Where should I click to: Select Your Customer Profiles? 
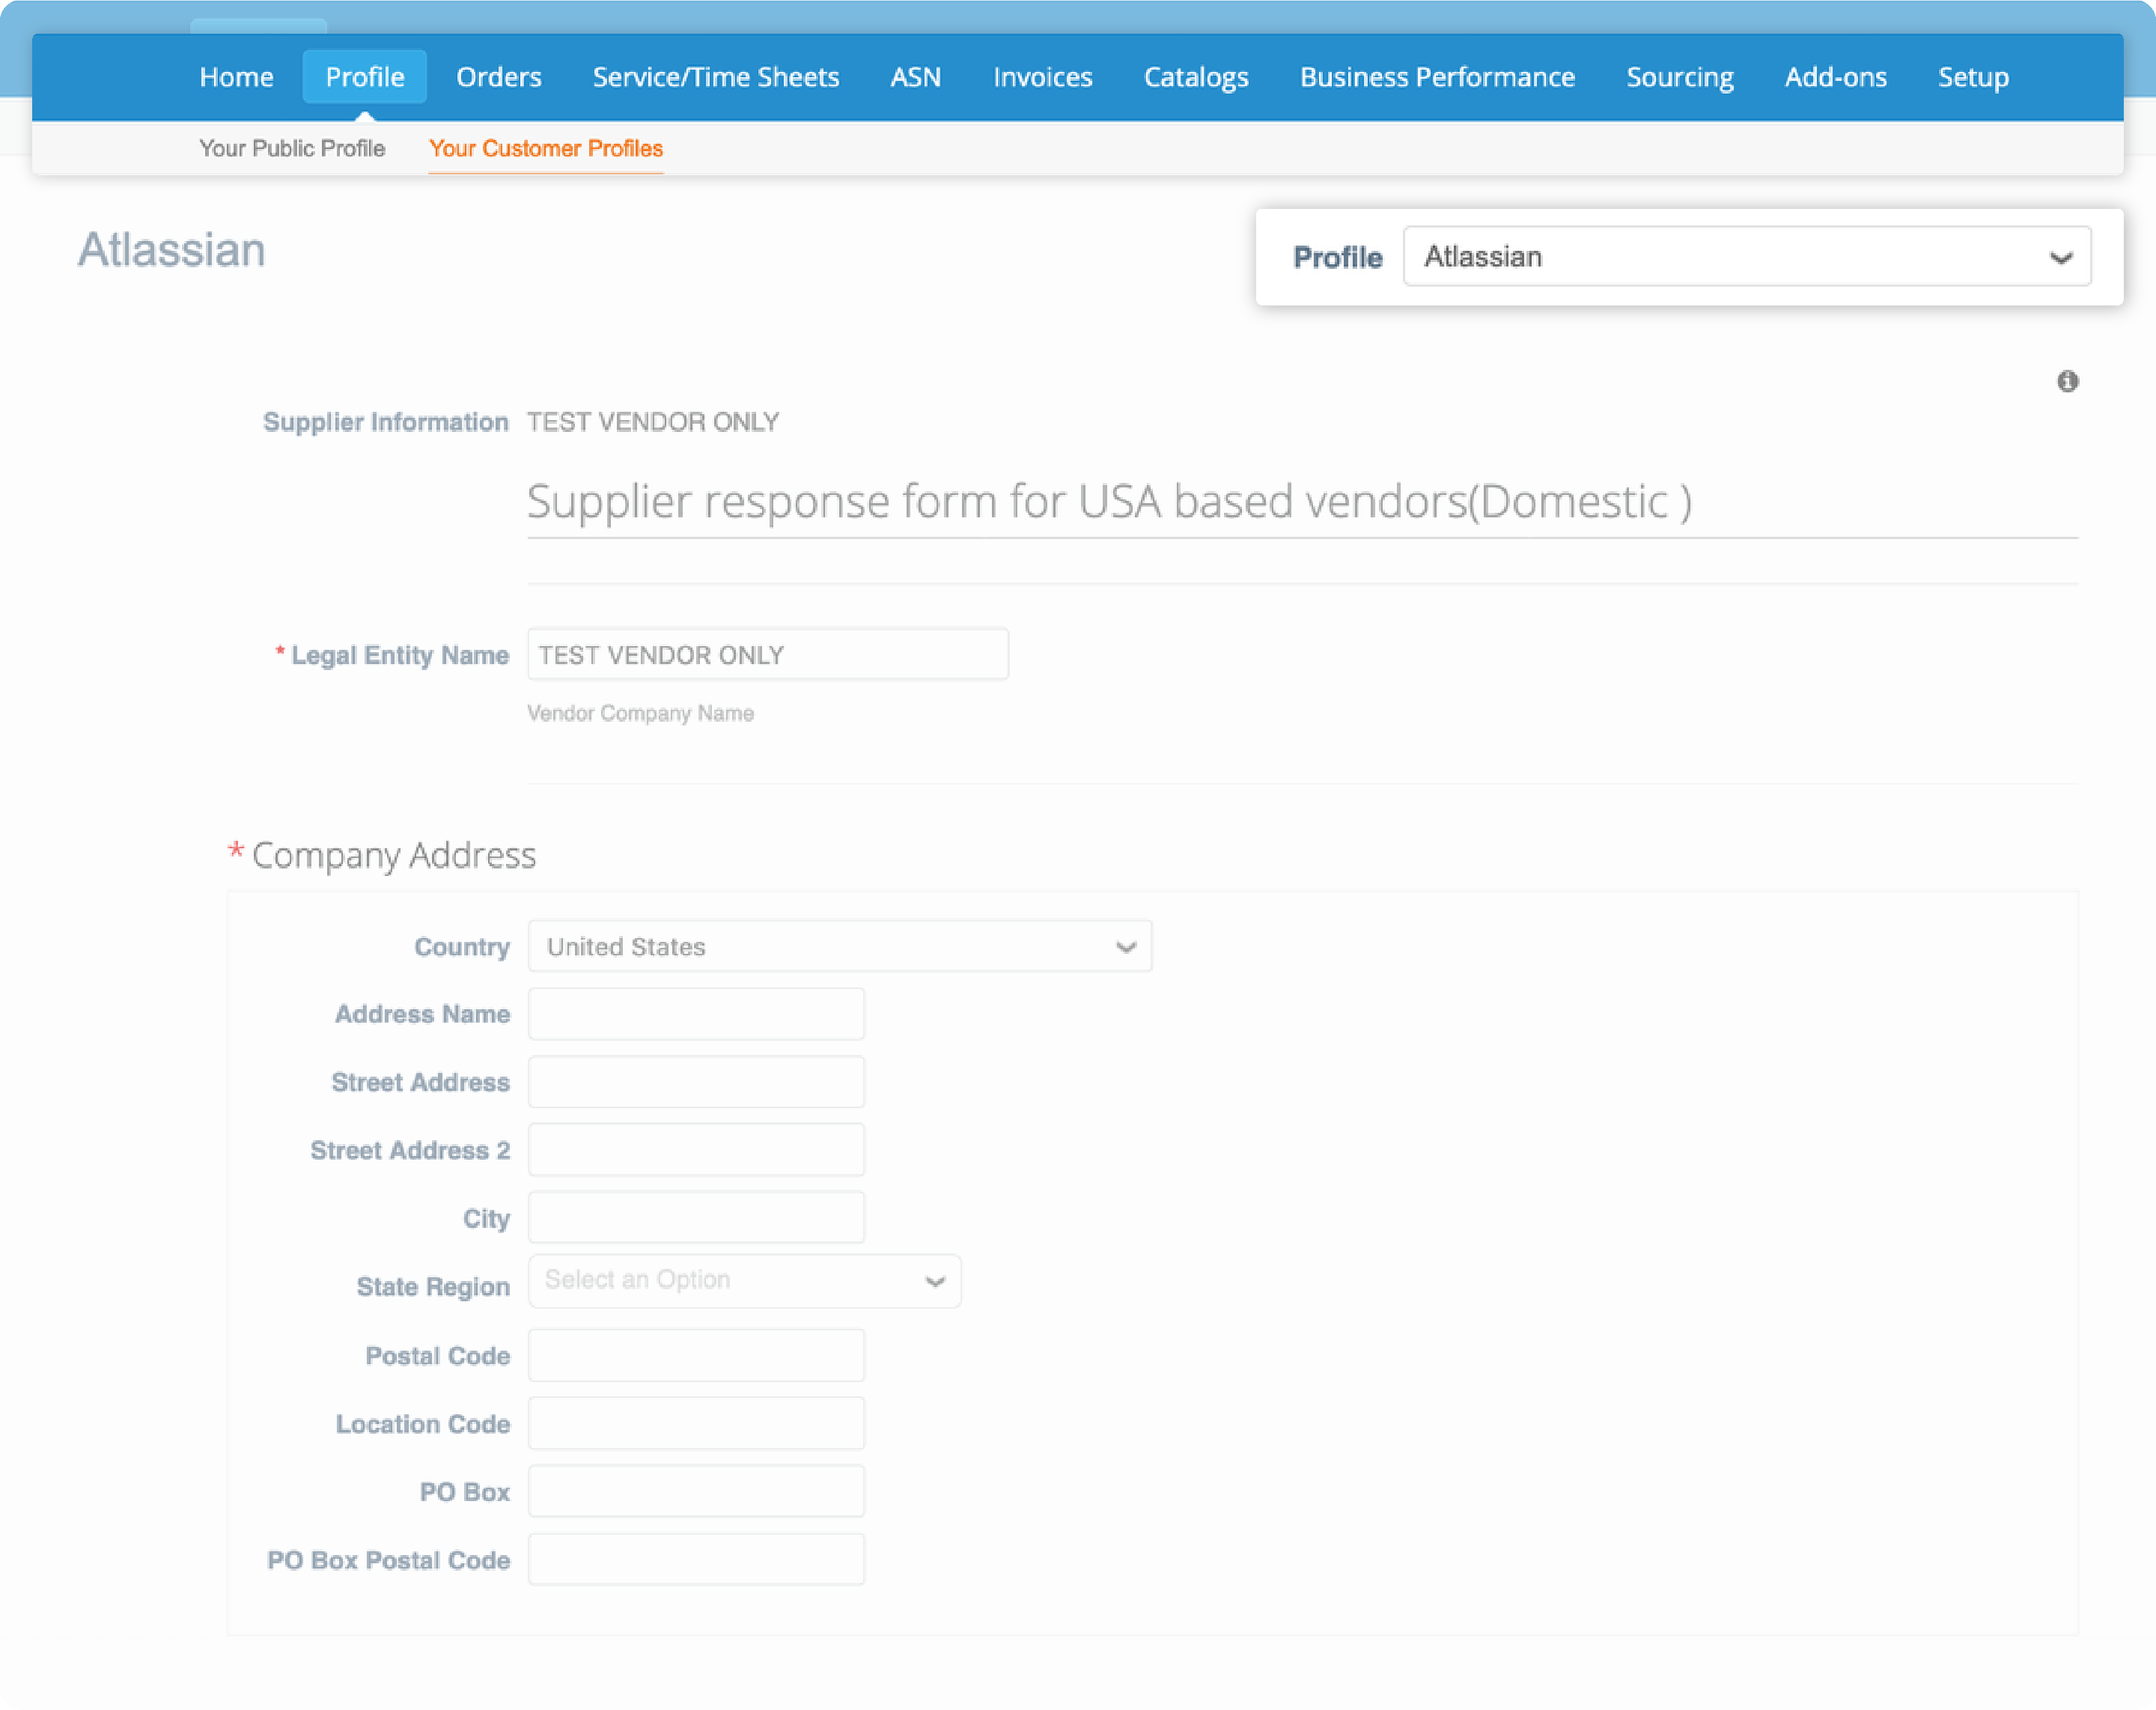pos(545,148)
